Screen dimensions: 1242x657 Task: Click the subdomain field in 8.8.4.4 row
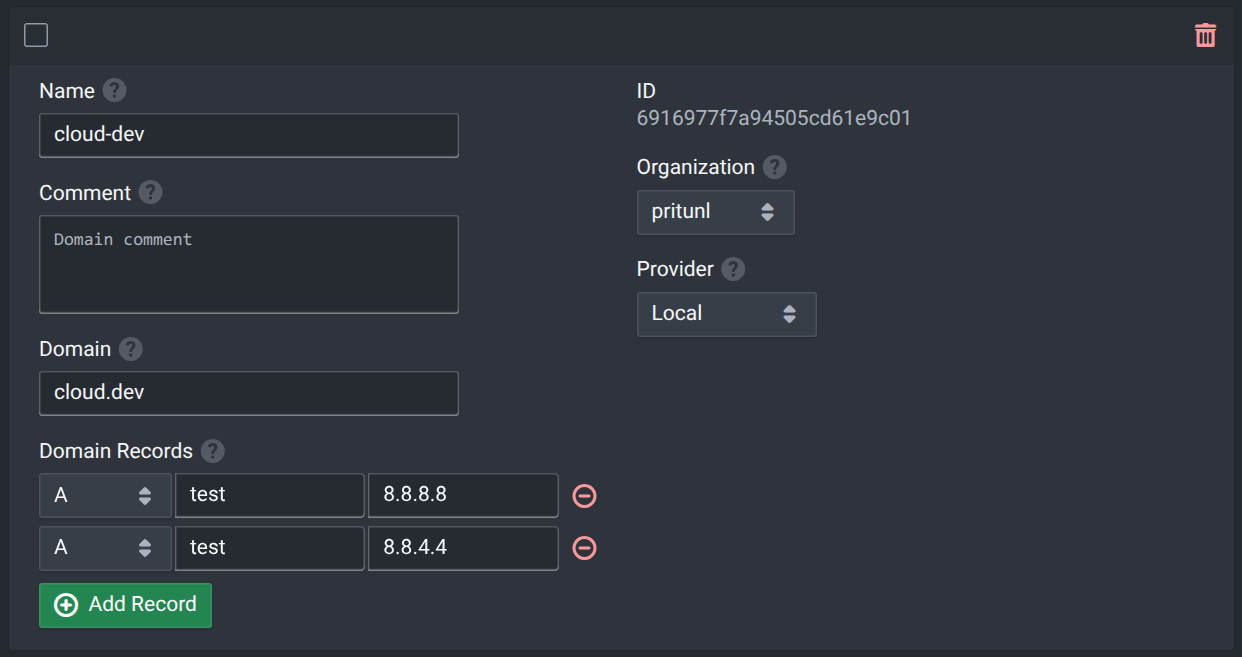(269, 548)
